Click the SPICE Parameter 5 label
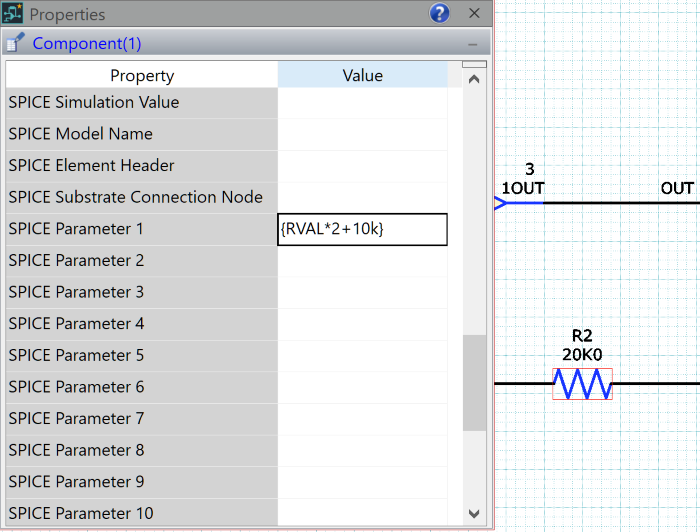This screenshot has height=532, width=700. [76, 355]
